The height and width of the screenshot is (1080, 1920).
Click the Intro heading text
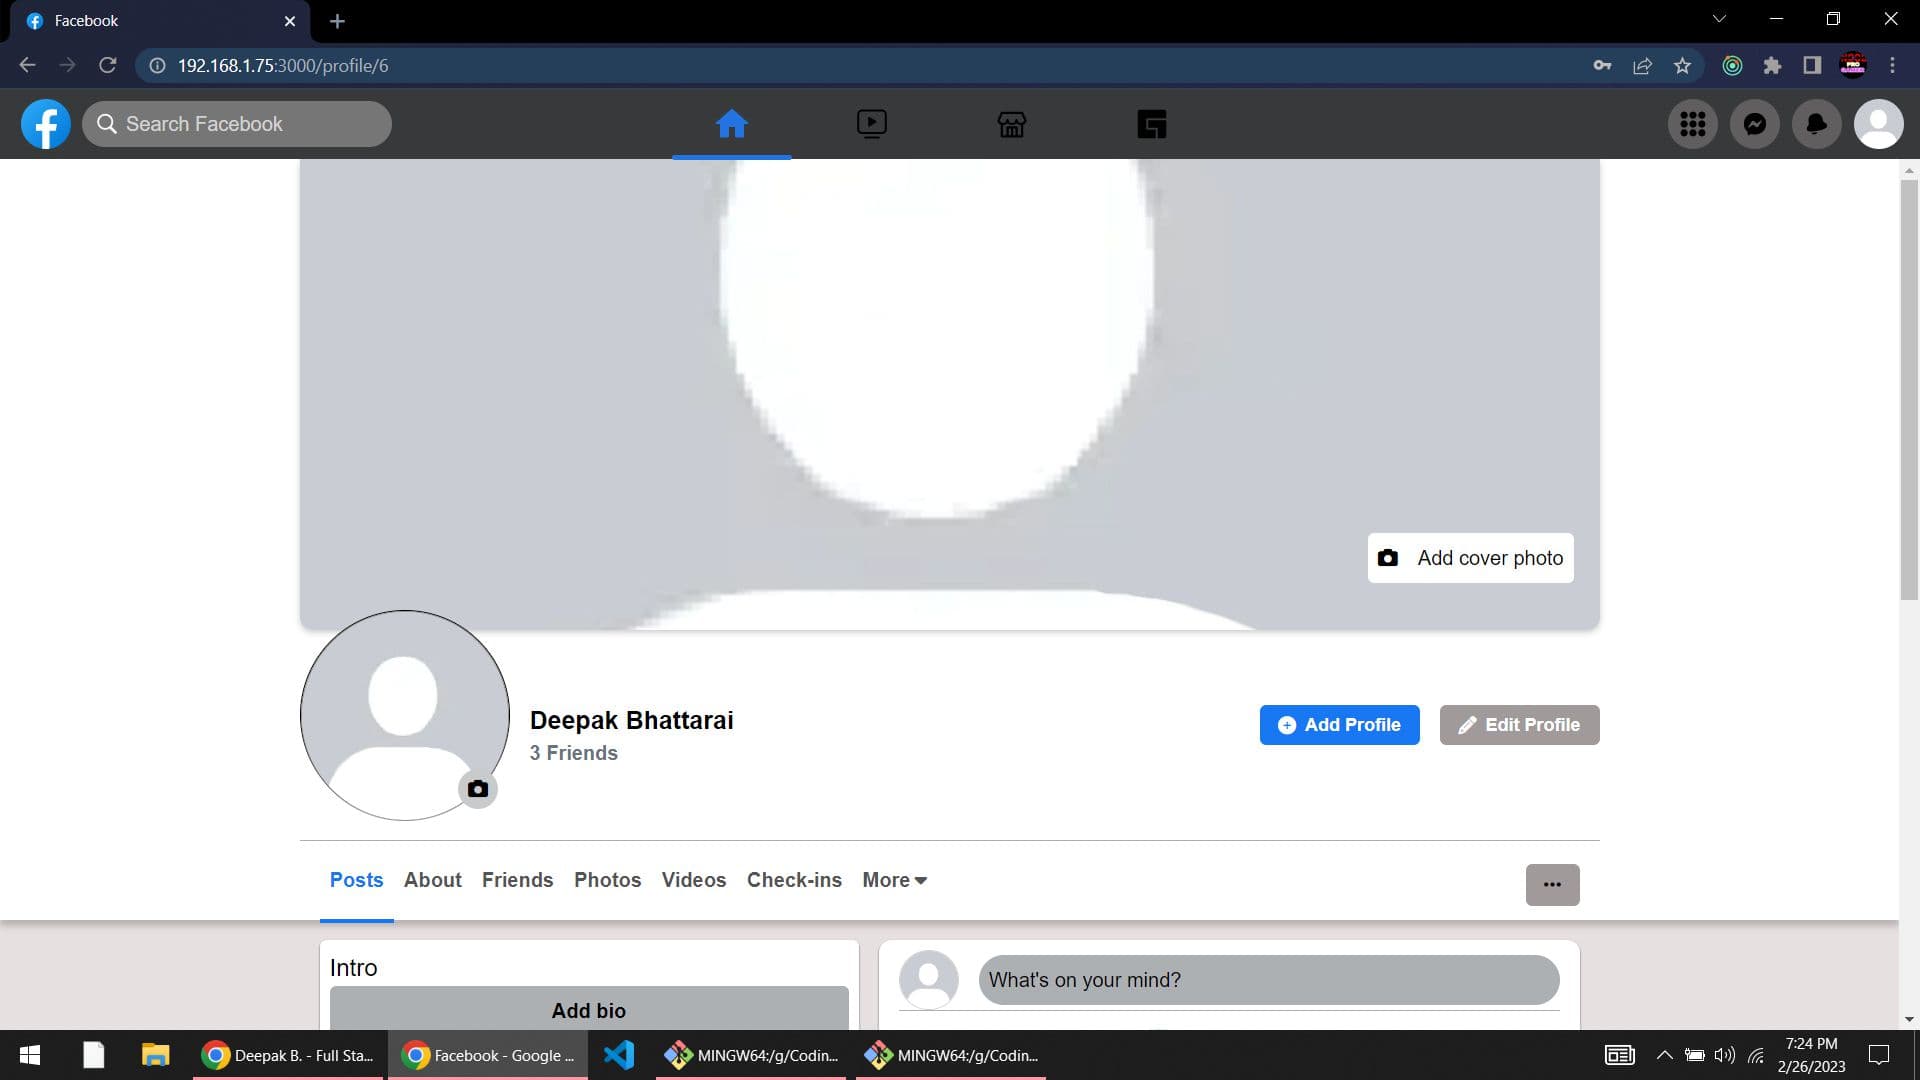coord(353,968)
